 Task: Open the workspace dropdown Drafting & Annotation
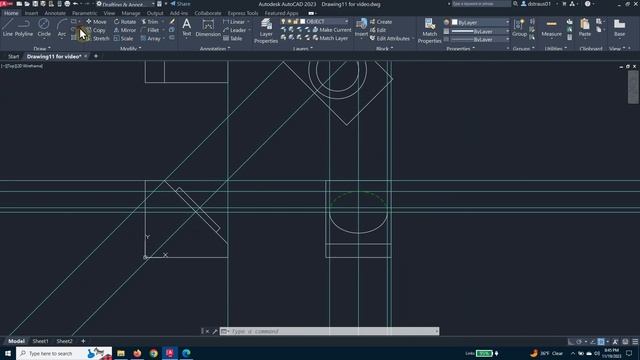point(126,4)
